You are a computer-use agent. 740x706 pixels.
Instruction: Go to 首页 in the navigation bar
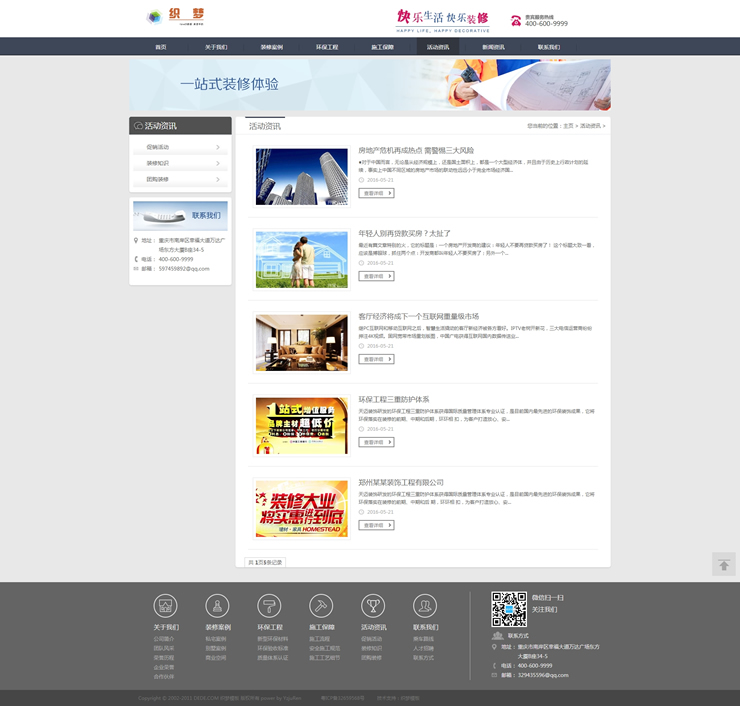click(x=160, y=47)
